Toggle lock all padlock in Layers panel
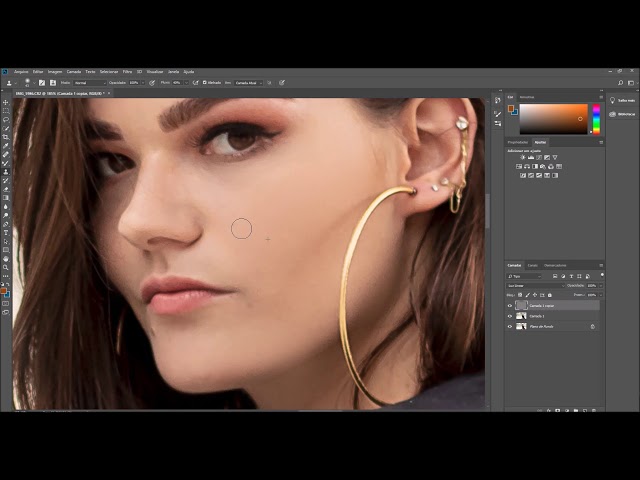The height and width of the screenshot is (480, 640). (x=550, y=295)
